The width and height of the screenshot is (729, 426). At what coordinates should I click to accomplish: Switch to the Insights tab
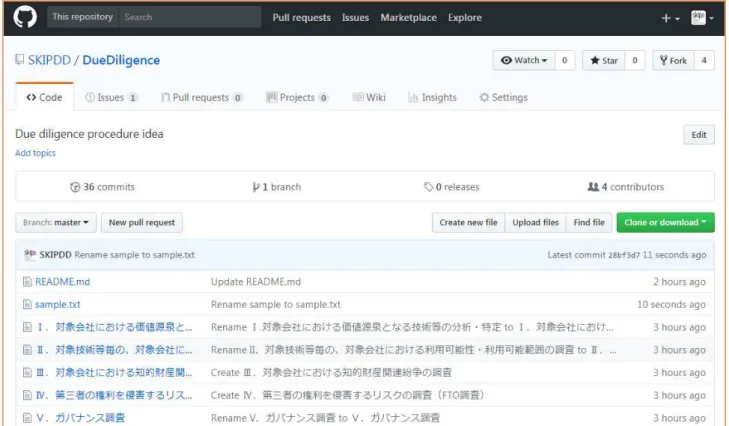coord(432,98)
